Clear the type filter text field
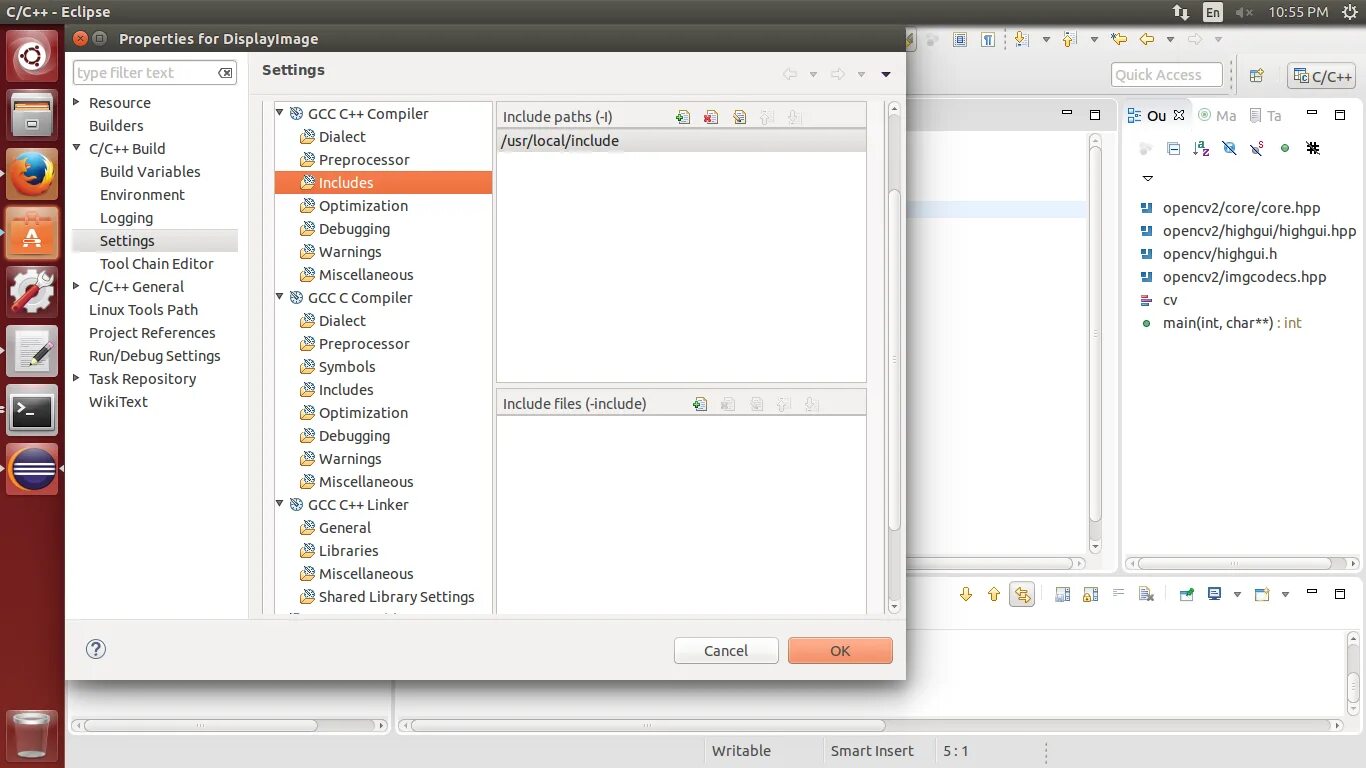The width and height of the screenshot is (1366, 768). point(227,73)
